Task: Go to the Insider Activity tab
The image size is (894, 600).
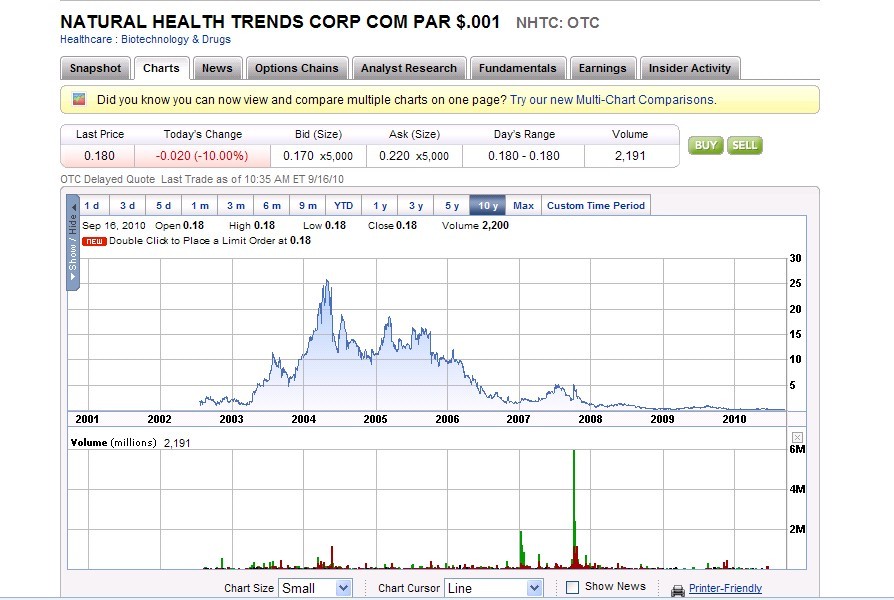Action: (x=689, y=68)
